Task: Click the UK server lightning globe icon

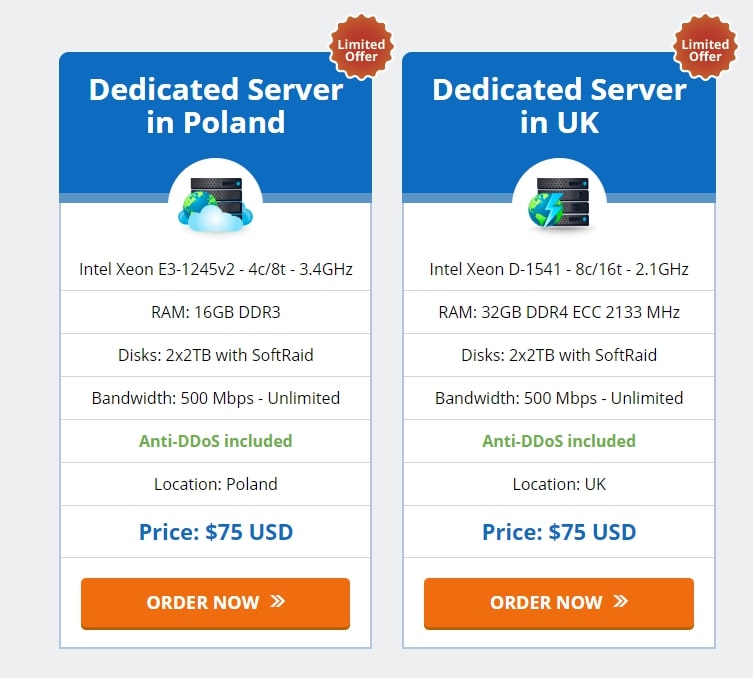Action: click(559, 203)
